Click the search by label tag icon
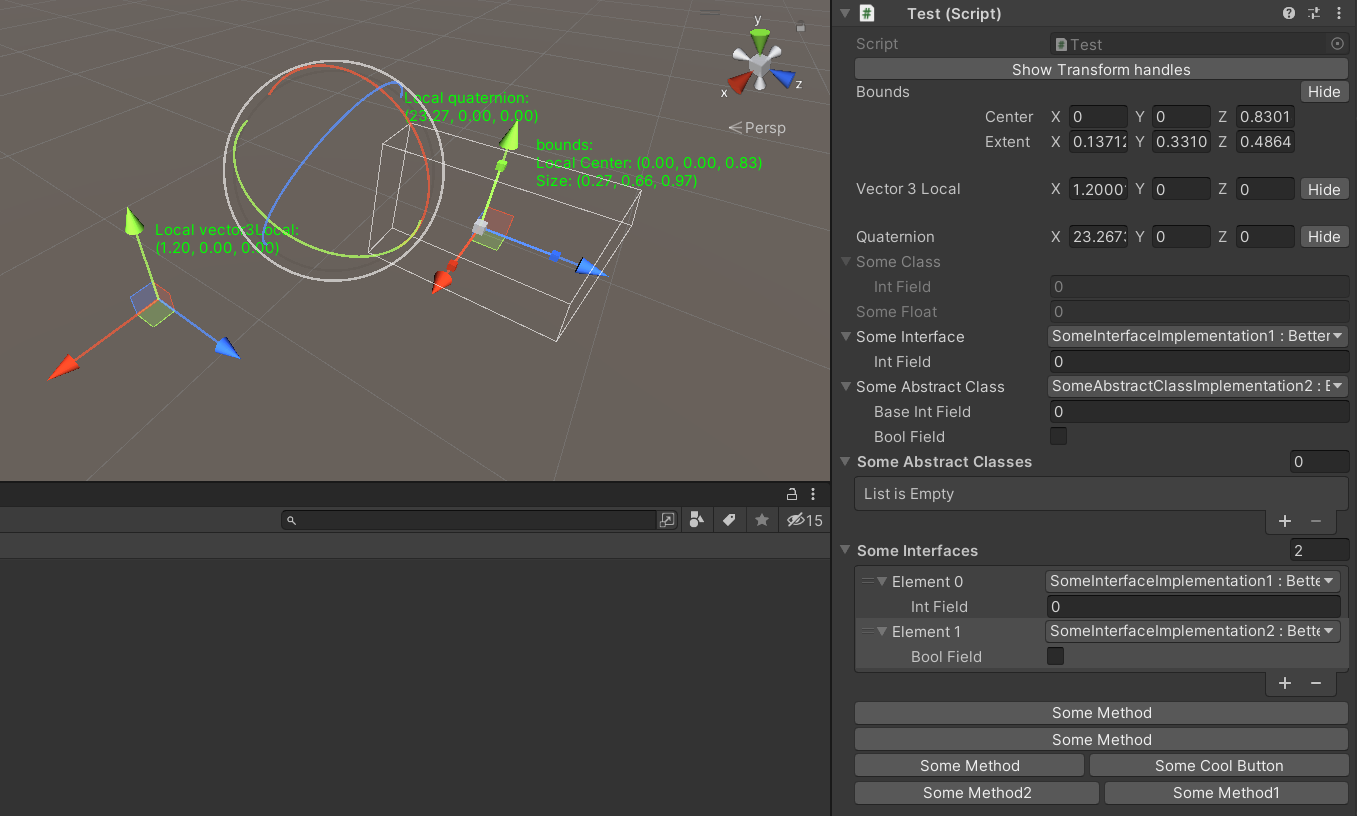The image size is (1357, 816). tap(729, 520)
